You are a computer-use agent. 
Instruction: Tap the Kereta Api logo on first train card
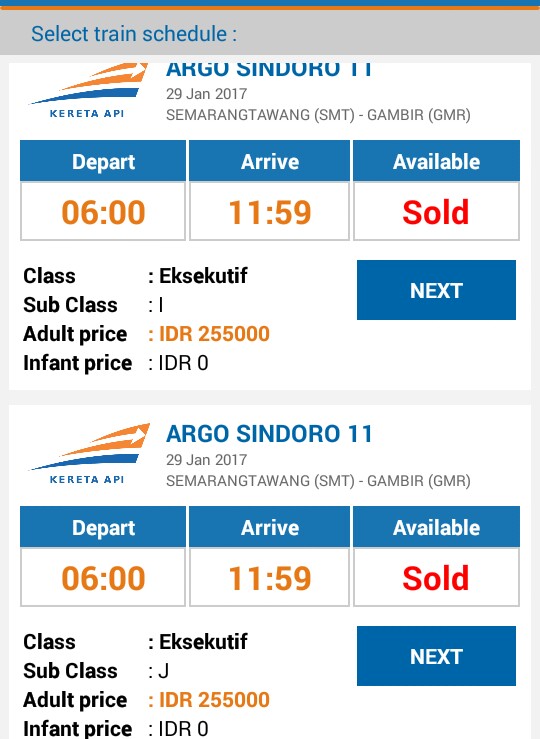pyautogui.click(x=89, y=90)
